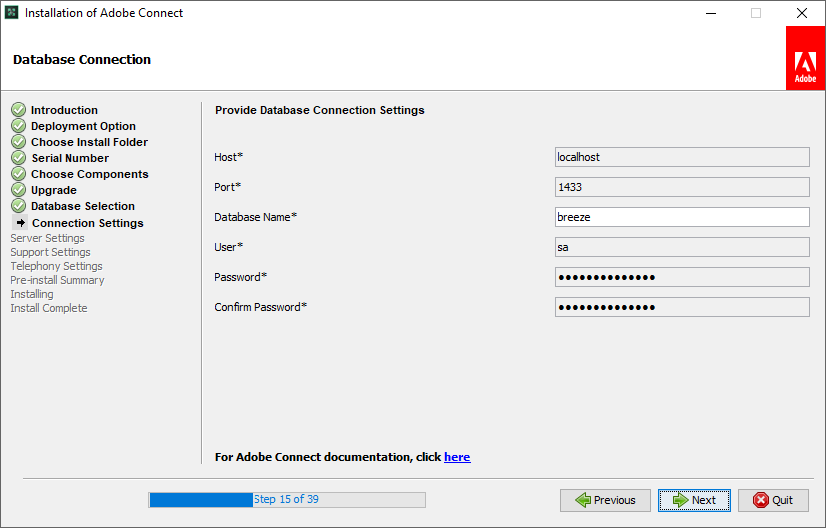This screenshot has height=528, width=826.
Task: Click the Database Name* field label
Action: tap(255, 217)
